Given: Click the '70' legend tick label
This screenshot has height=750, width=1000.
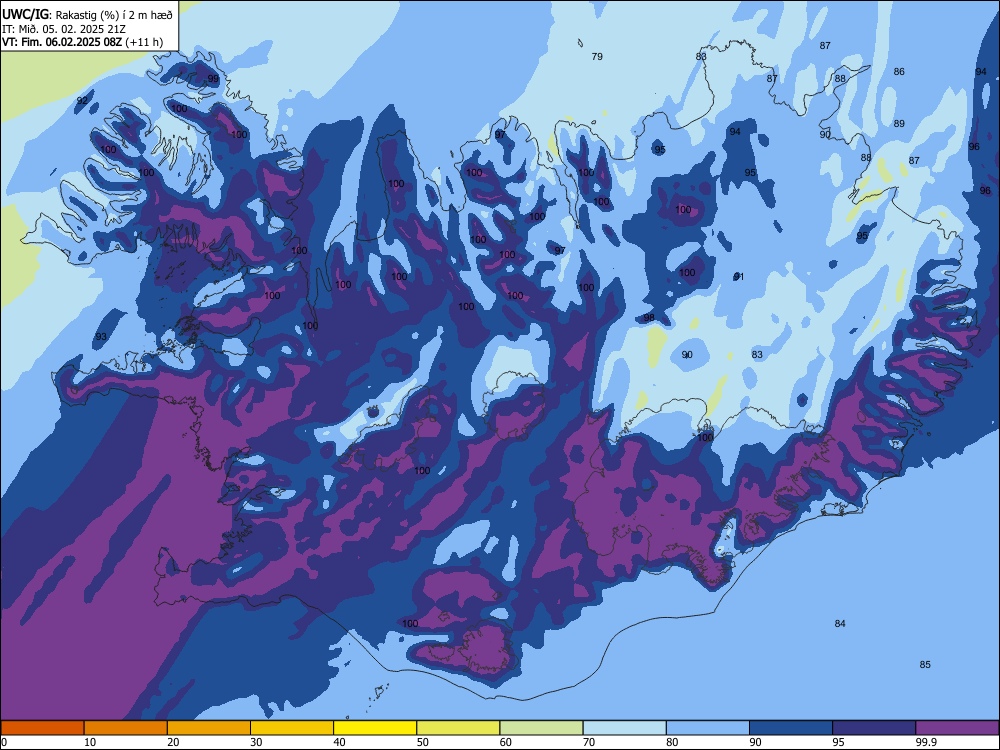Looking at the screenshot, I should (589, 742).
